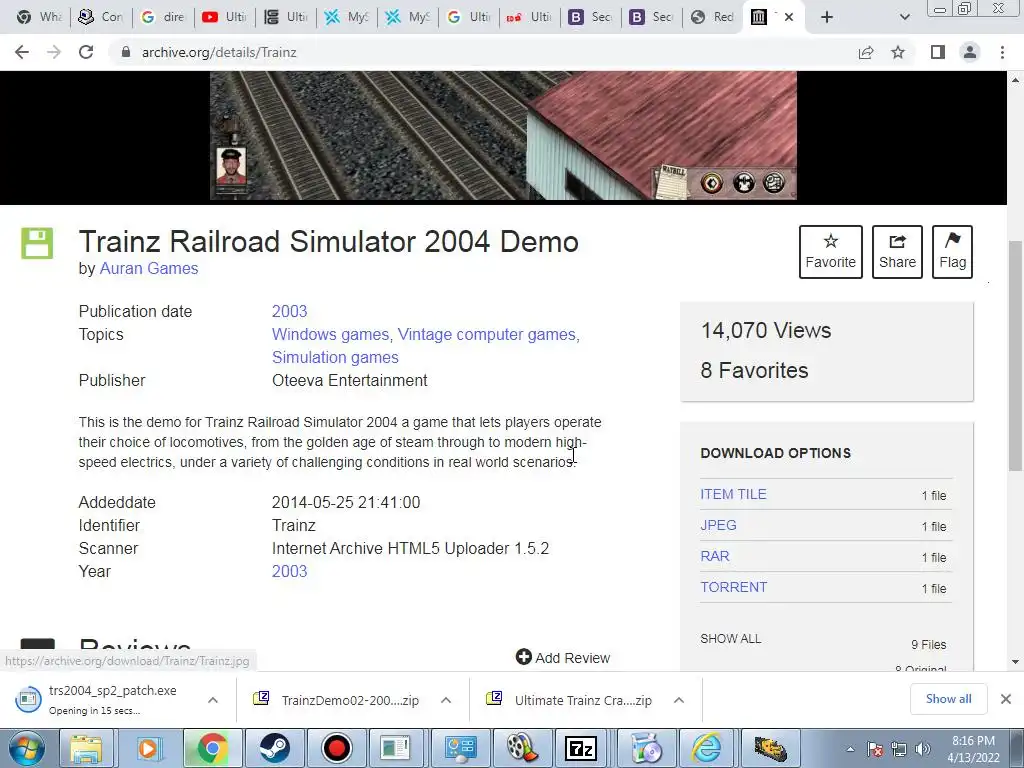Click the Favorite star button
The width and height of the screenshot is (1024, 768).
click(831, 252)
